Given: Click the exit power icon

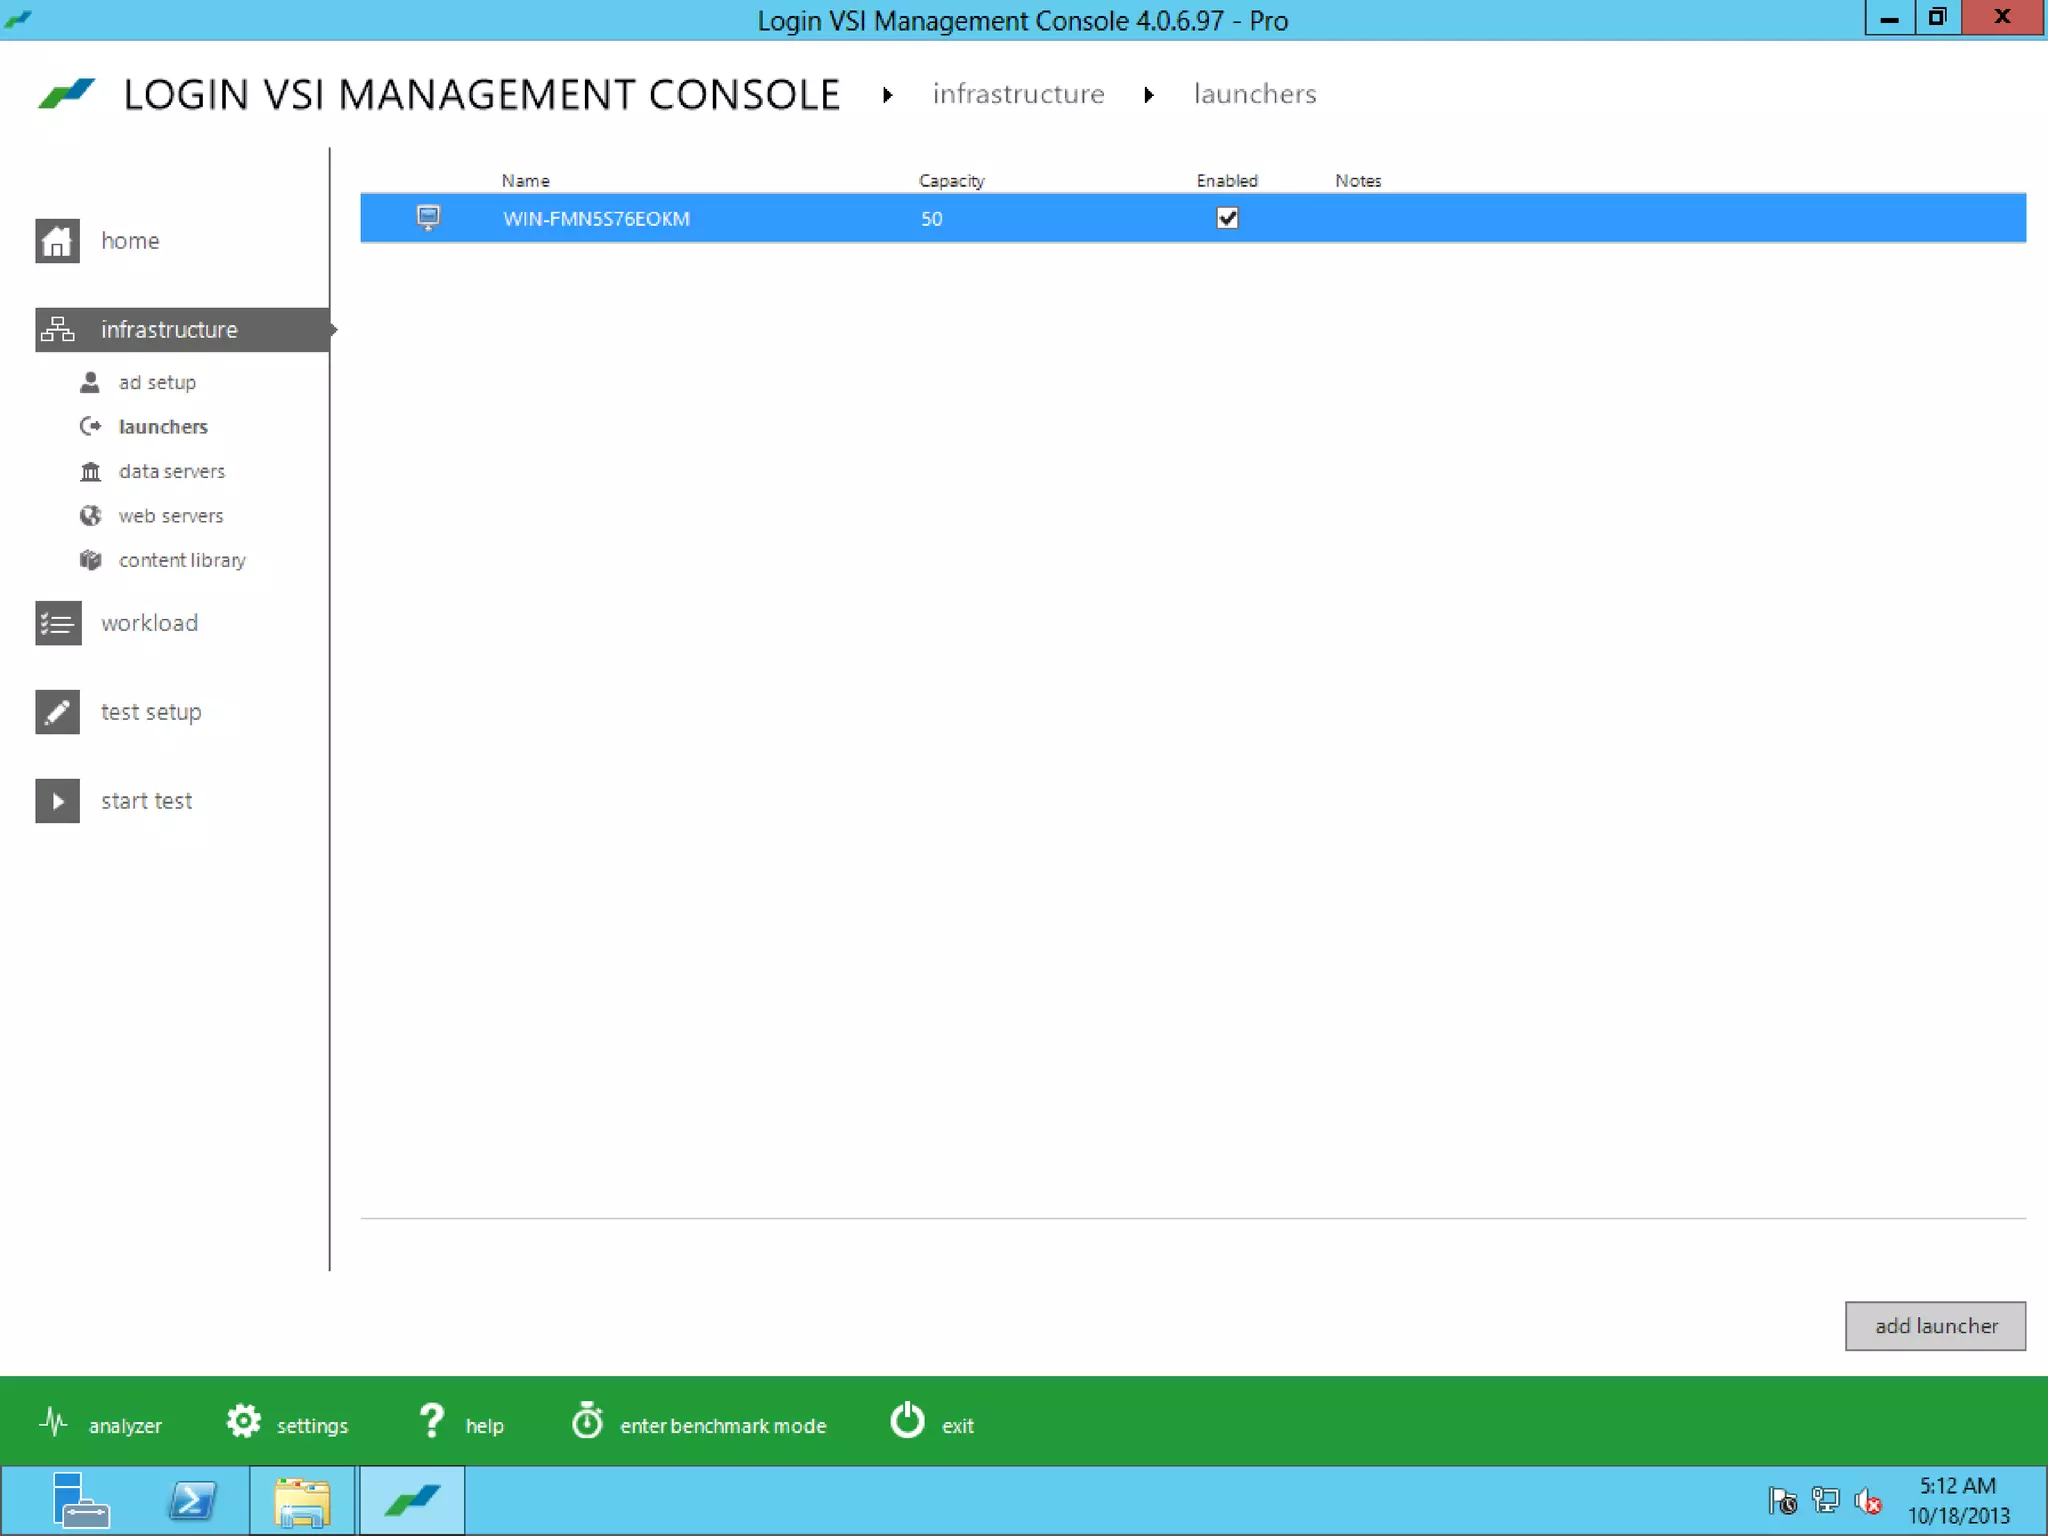Looking at the screenshot, I should [907, 1421].
